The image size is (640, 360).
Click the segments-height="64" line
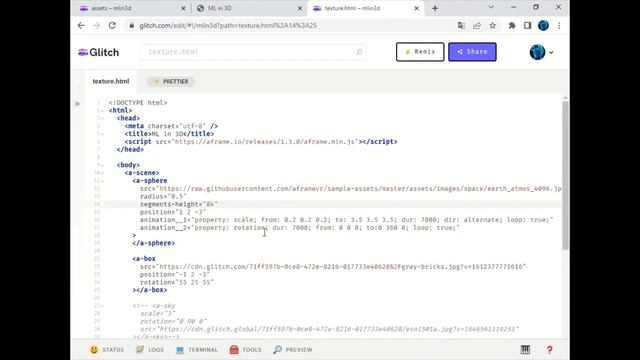[x=179, y=204]
